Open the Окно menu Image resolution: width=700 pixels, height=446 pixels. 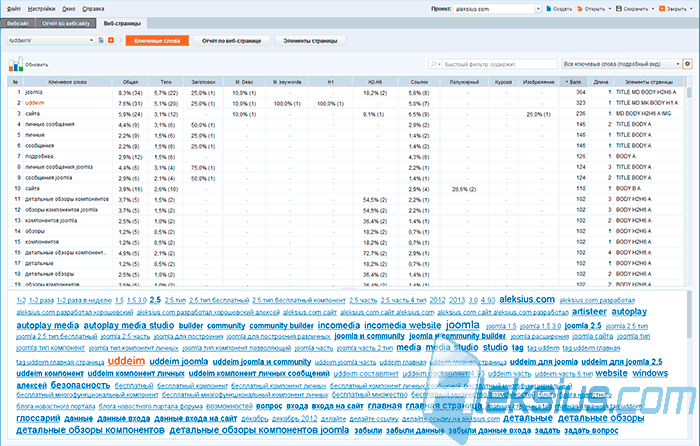pyautogui.click(x=69, y=8)
